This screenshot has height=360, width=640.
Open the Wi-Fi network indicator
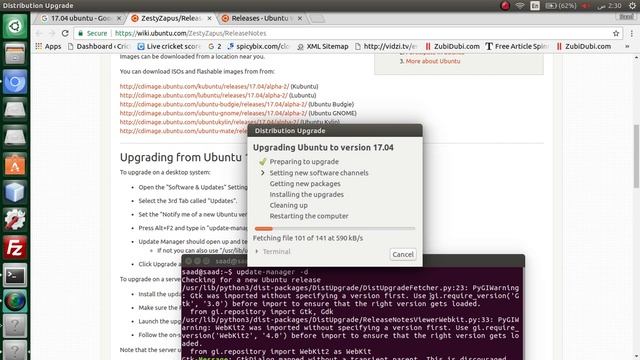click(x=520, y=6)
